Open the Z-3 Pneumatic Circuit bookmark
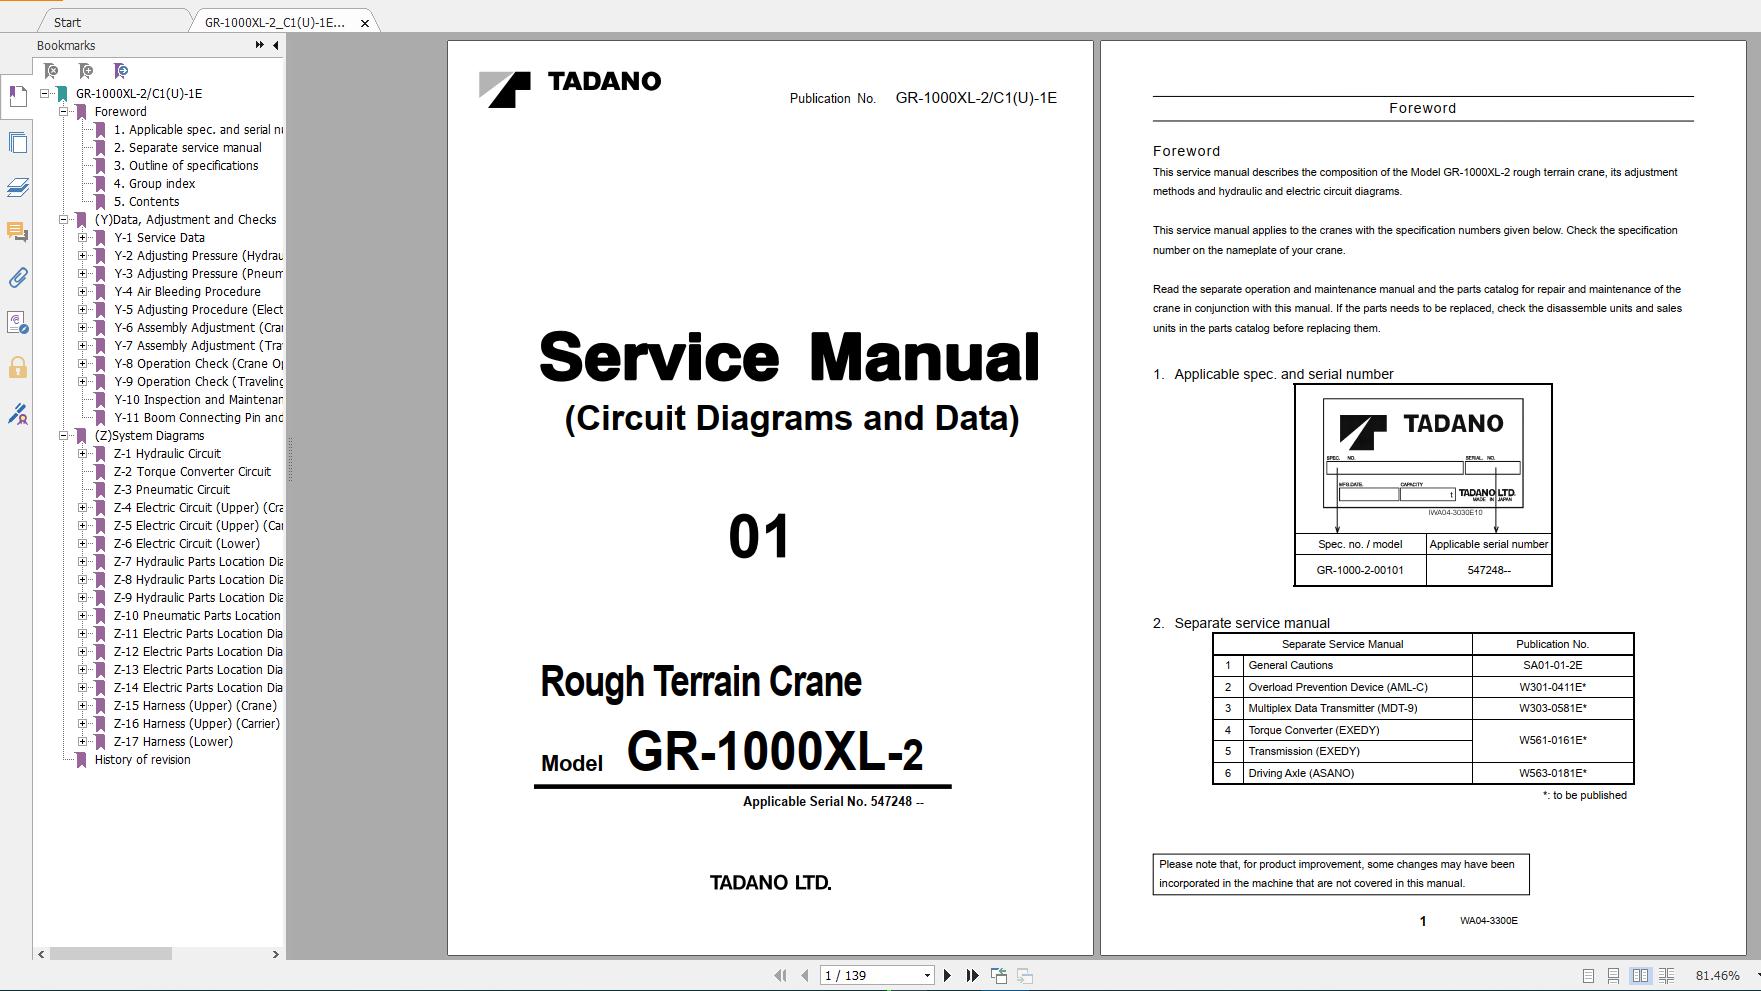Viewport: 1761px width, 991px height. [171, 490]
